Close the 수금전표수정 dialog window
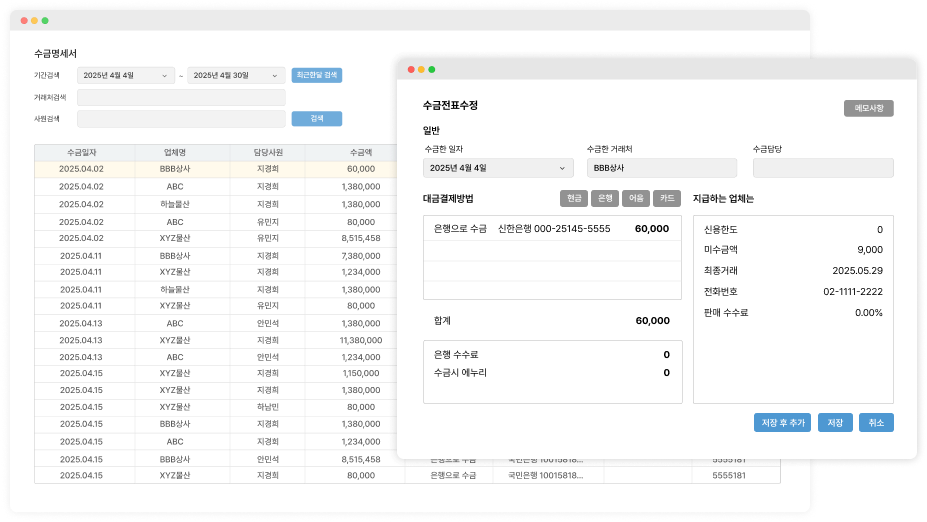Screen dimensions: 927x522 click(410, 69)
